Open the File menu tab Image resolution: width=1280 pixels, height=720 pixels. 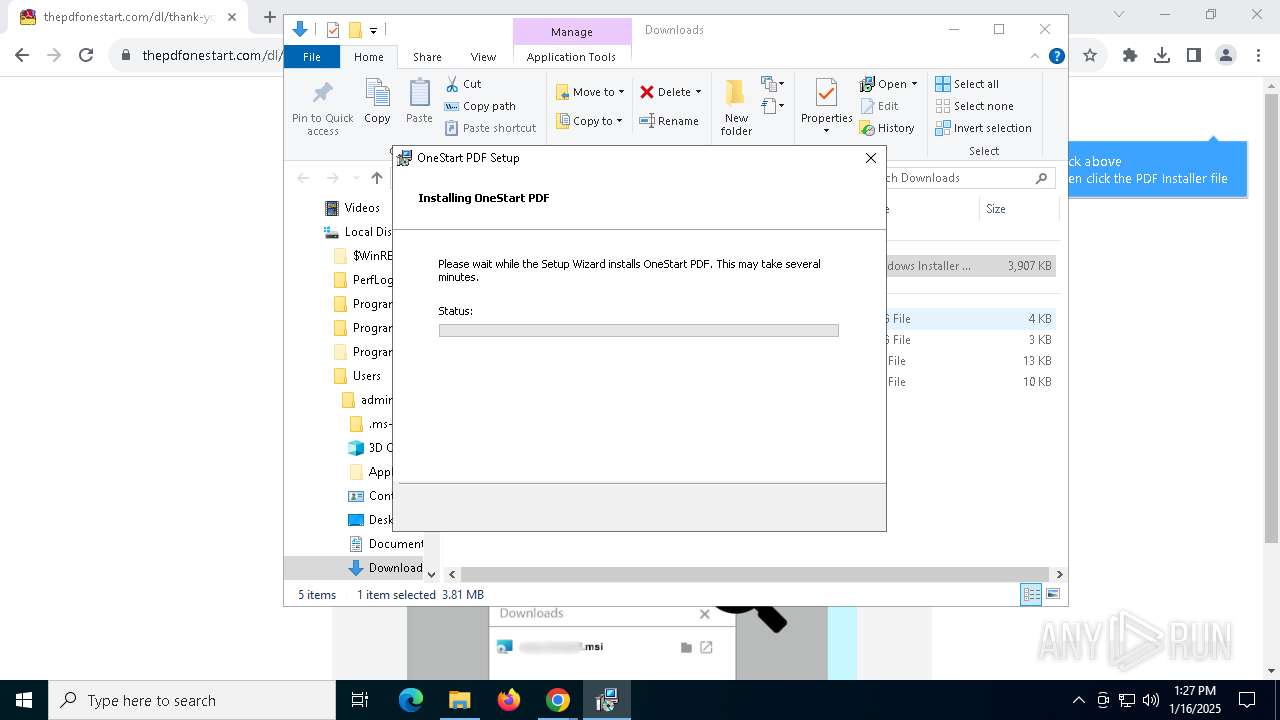(312, 57)
